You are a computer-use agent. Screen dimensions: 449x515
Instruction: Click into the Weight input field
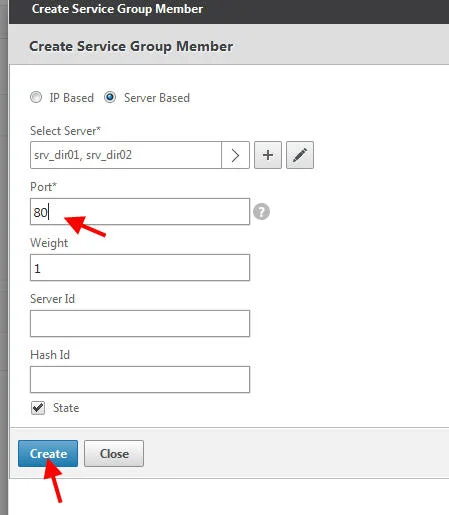pyautogui.click(x=140, y=268)
